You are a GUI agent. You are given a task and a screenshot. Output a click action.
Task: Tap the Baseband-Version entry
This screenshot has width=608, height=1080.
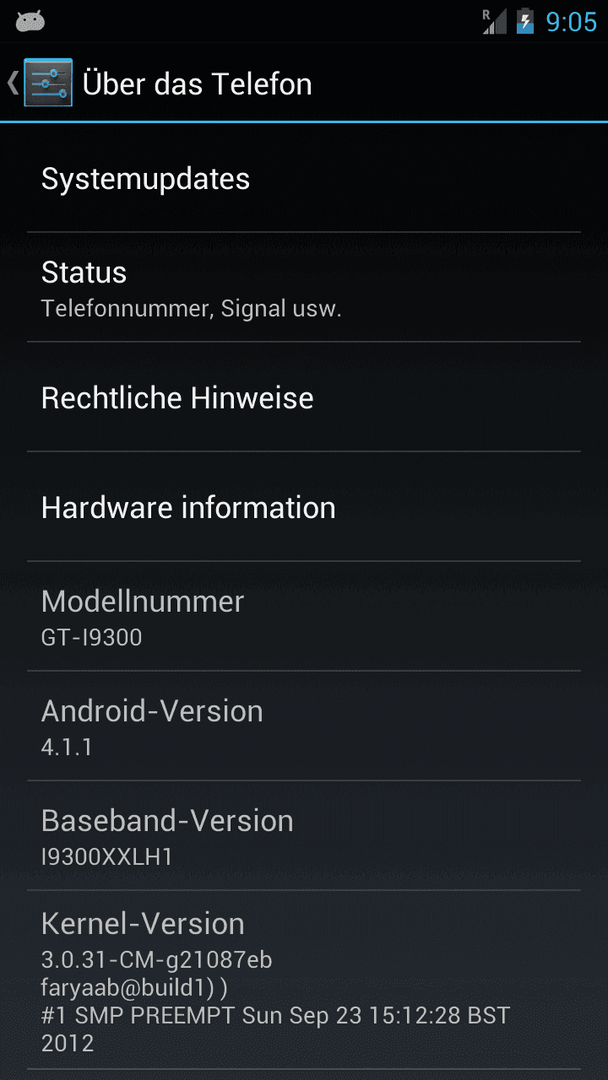click(x=304, y=835)
